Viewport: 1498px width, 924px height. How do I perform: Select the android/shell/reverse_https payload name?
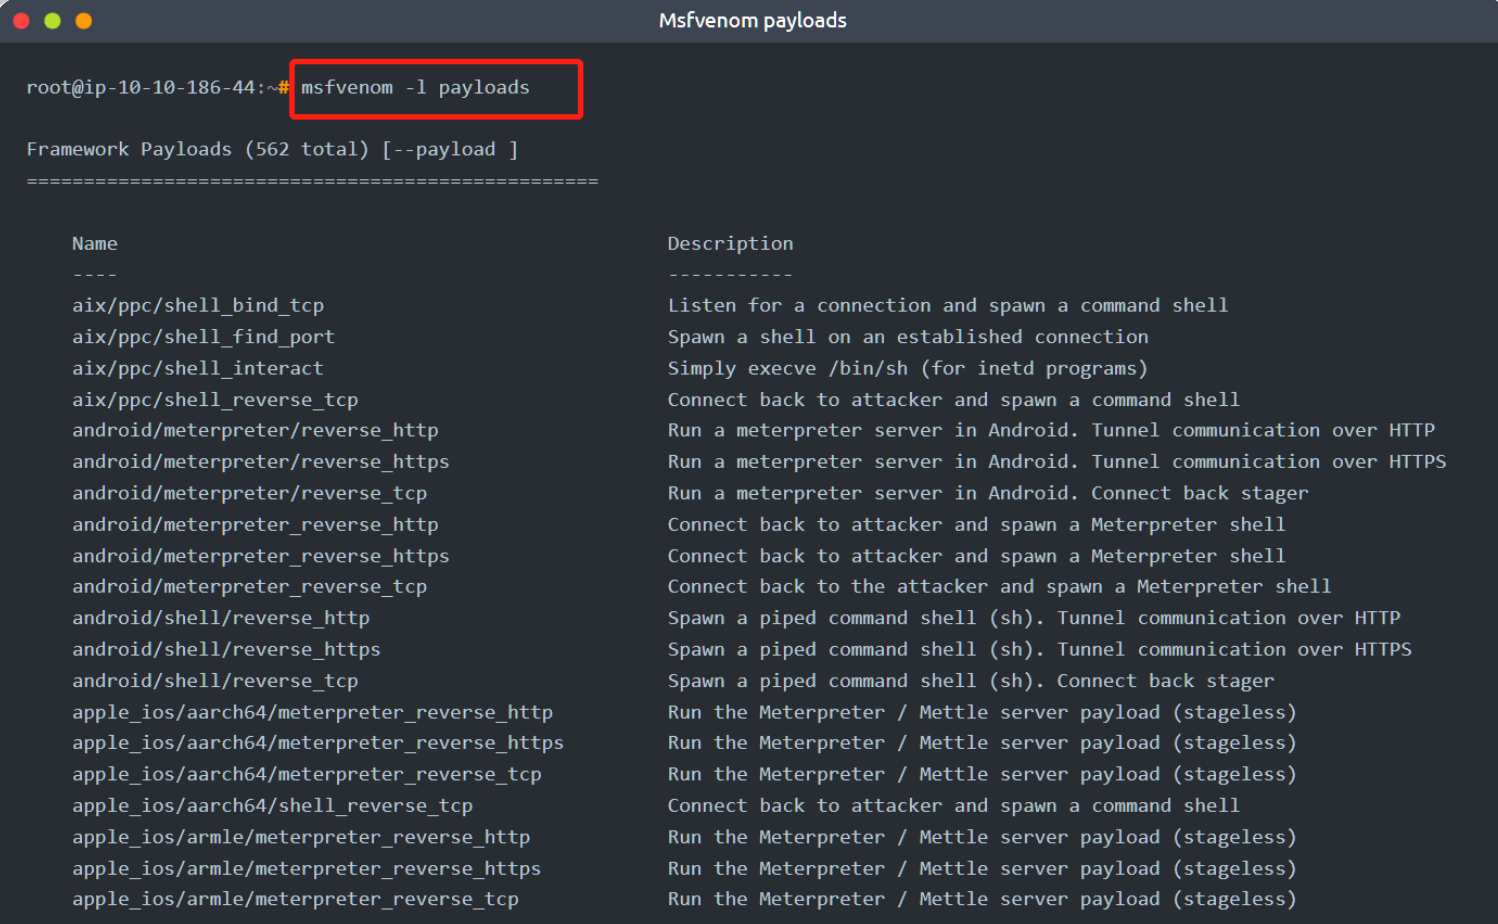(226, 650)
